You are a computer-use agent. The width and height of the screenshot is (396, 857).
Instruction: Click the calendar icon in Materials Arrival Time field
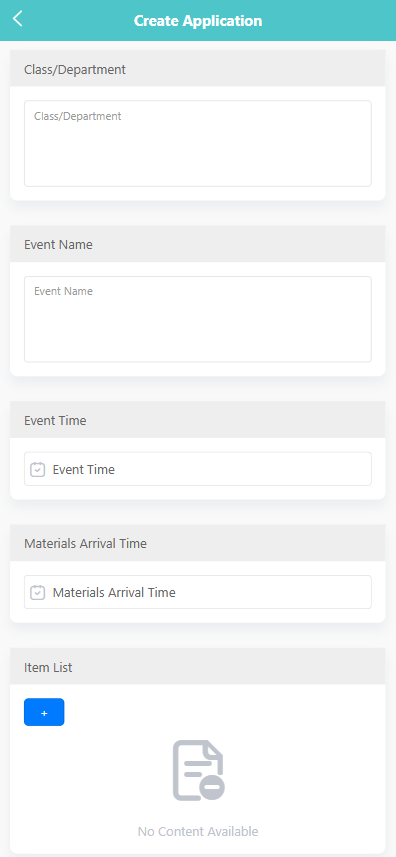[x=37, y=592]
